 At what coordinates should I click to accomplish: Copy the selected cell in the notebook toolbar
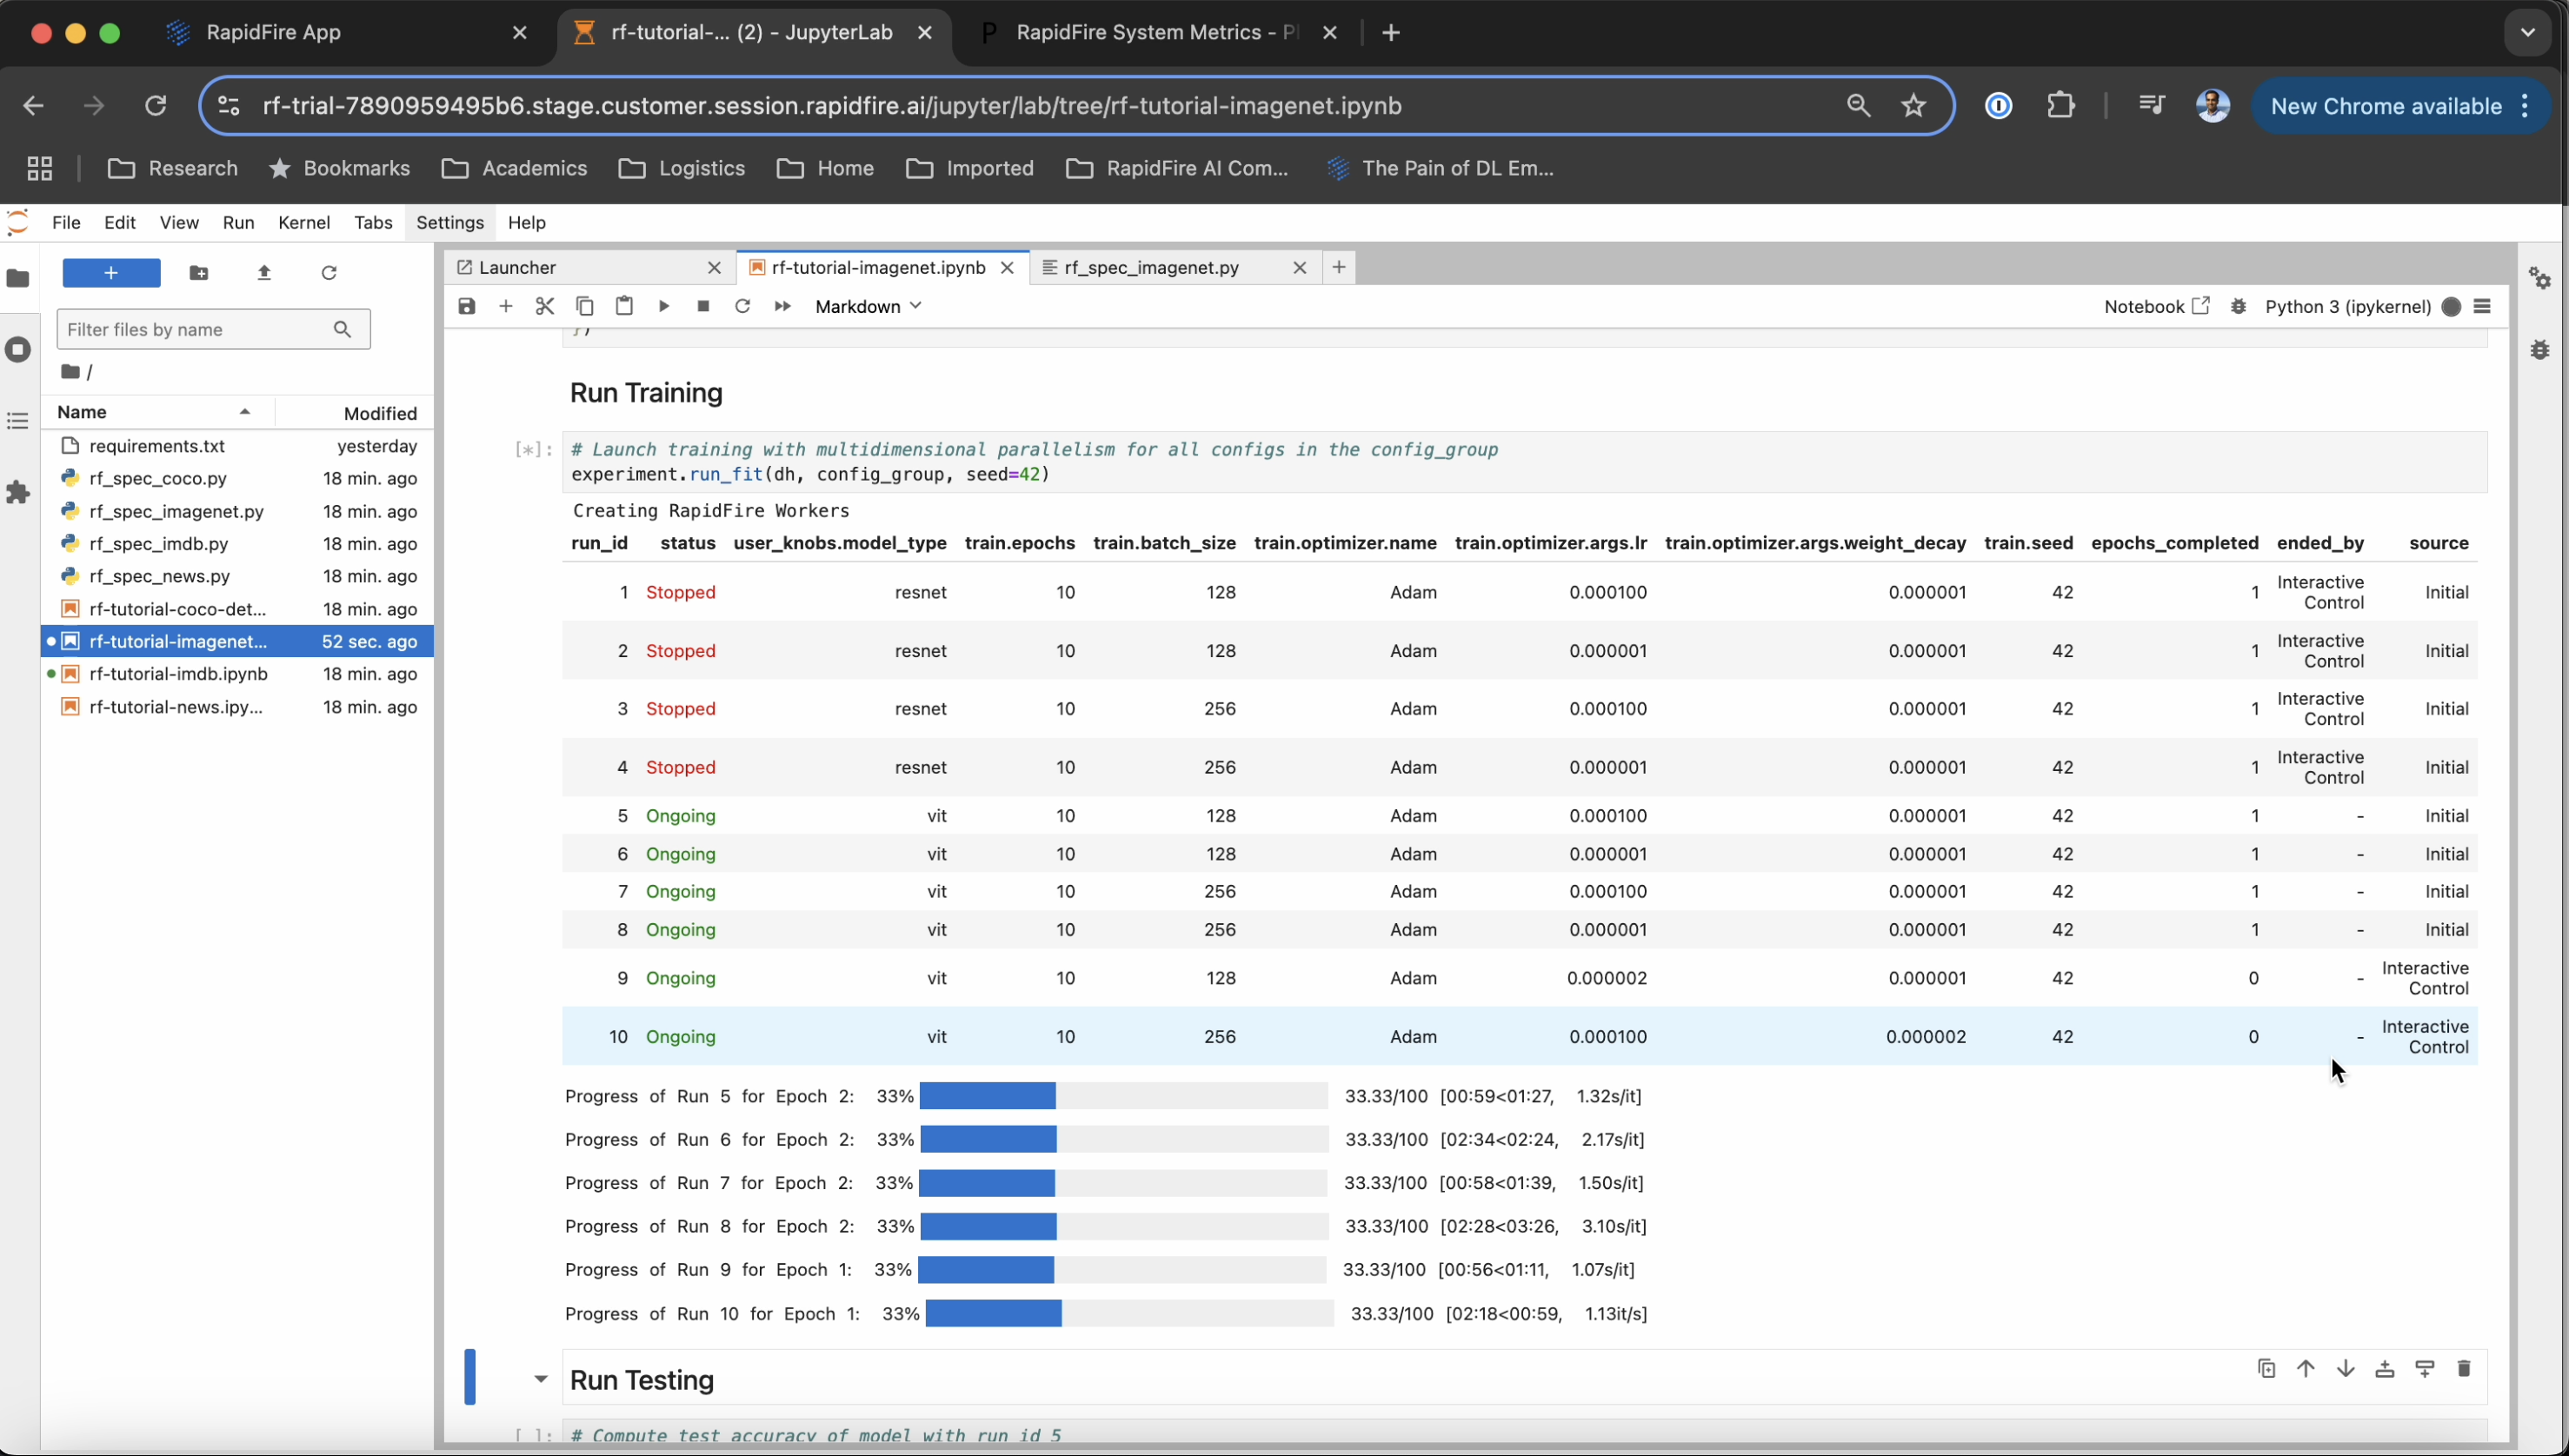(x=585, y=306)
